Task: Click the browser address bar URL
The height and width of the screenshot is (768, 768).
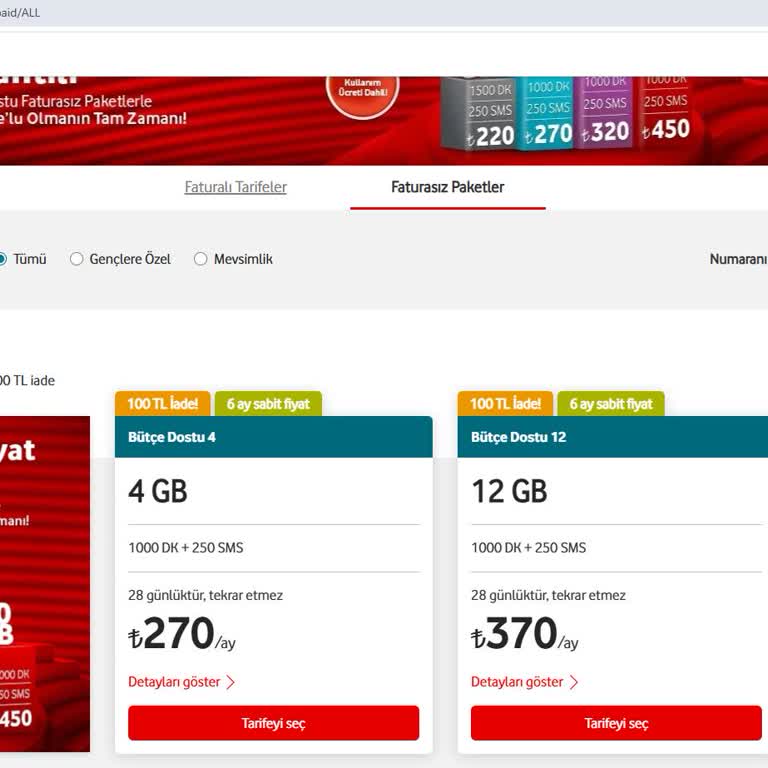Action: click(x=20, y=13)
